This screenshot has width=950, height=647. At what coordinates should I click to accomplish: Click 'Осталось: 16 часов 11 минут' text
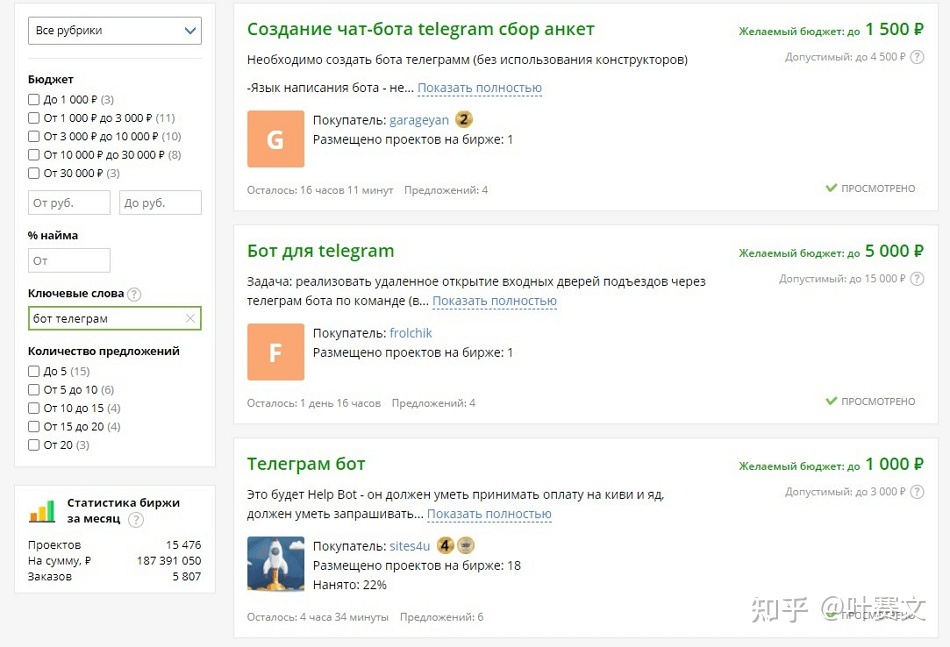[x=320, y=190]
